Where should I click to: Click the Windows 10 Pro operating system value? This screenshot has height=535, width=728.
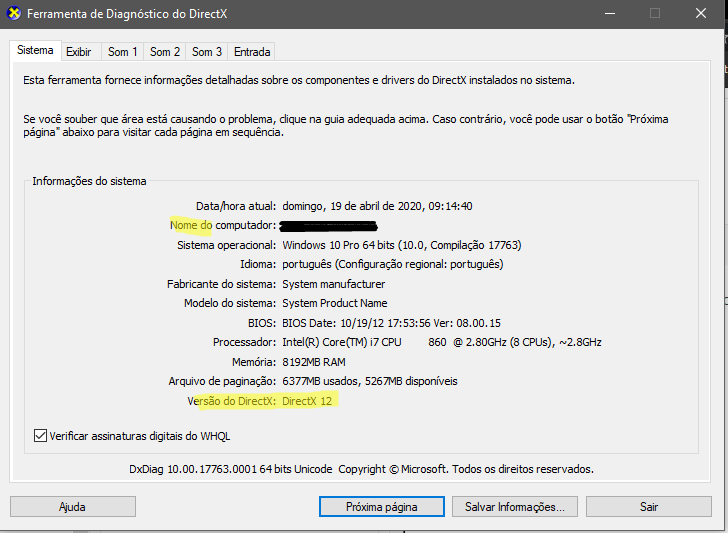click(402, 245)
